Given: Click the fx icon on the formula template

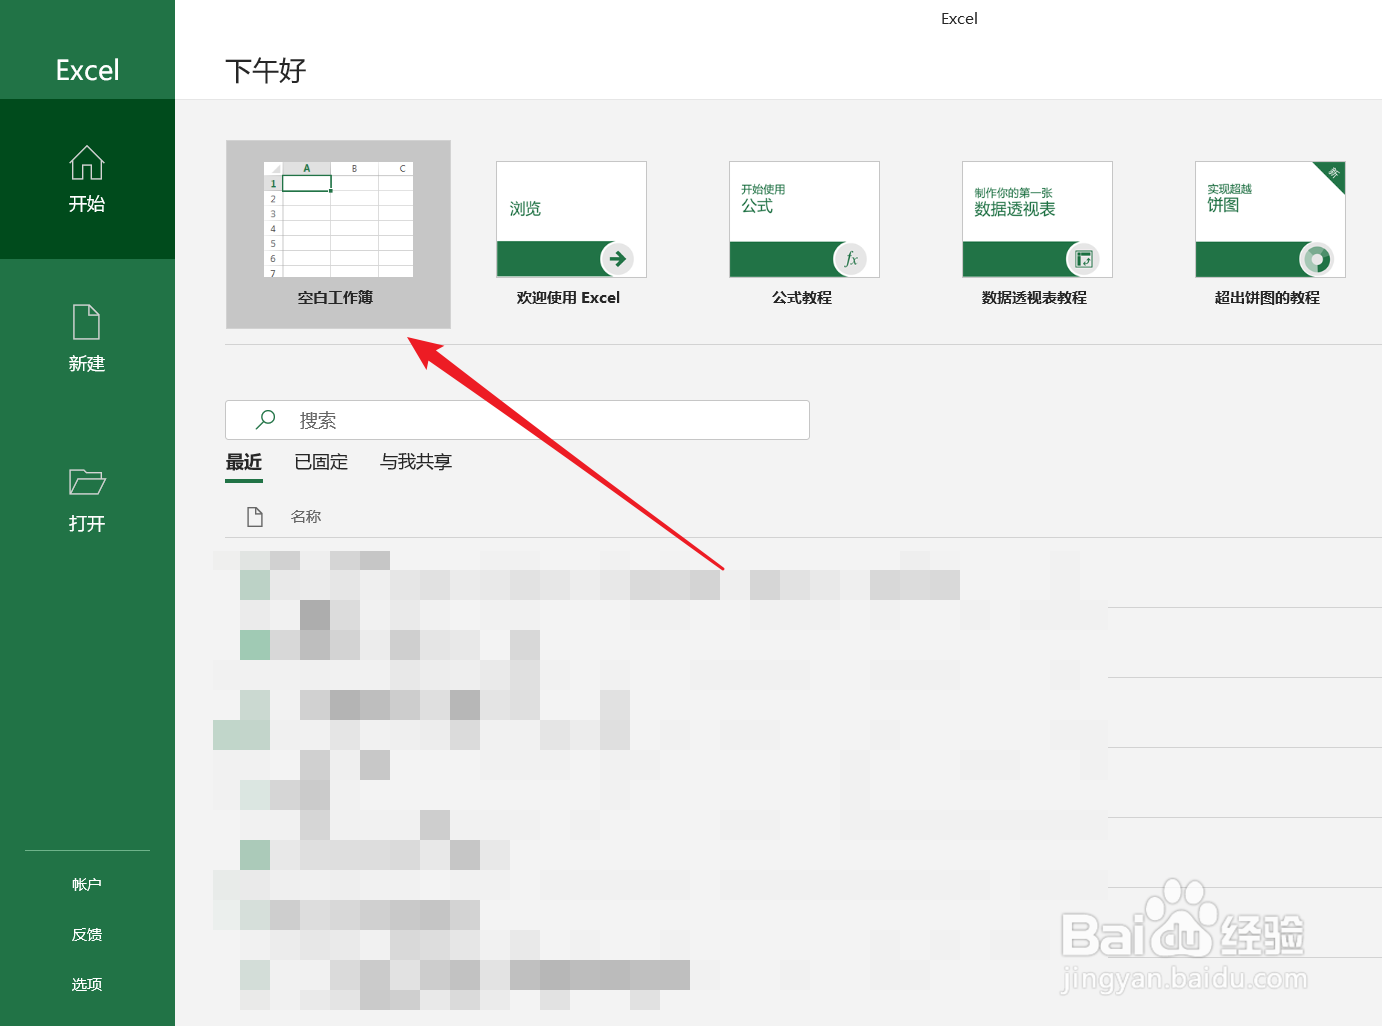Looking at the screenshot, I should pos(851,259).
